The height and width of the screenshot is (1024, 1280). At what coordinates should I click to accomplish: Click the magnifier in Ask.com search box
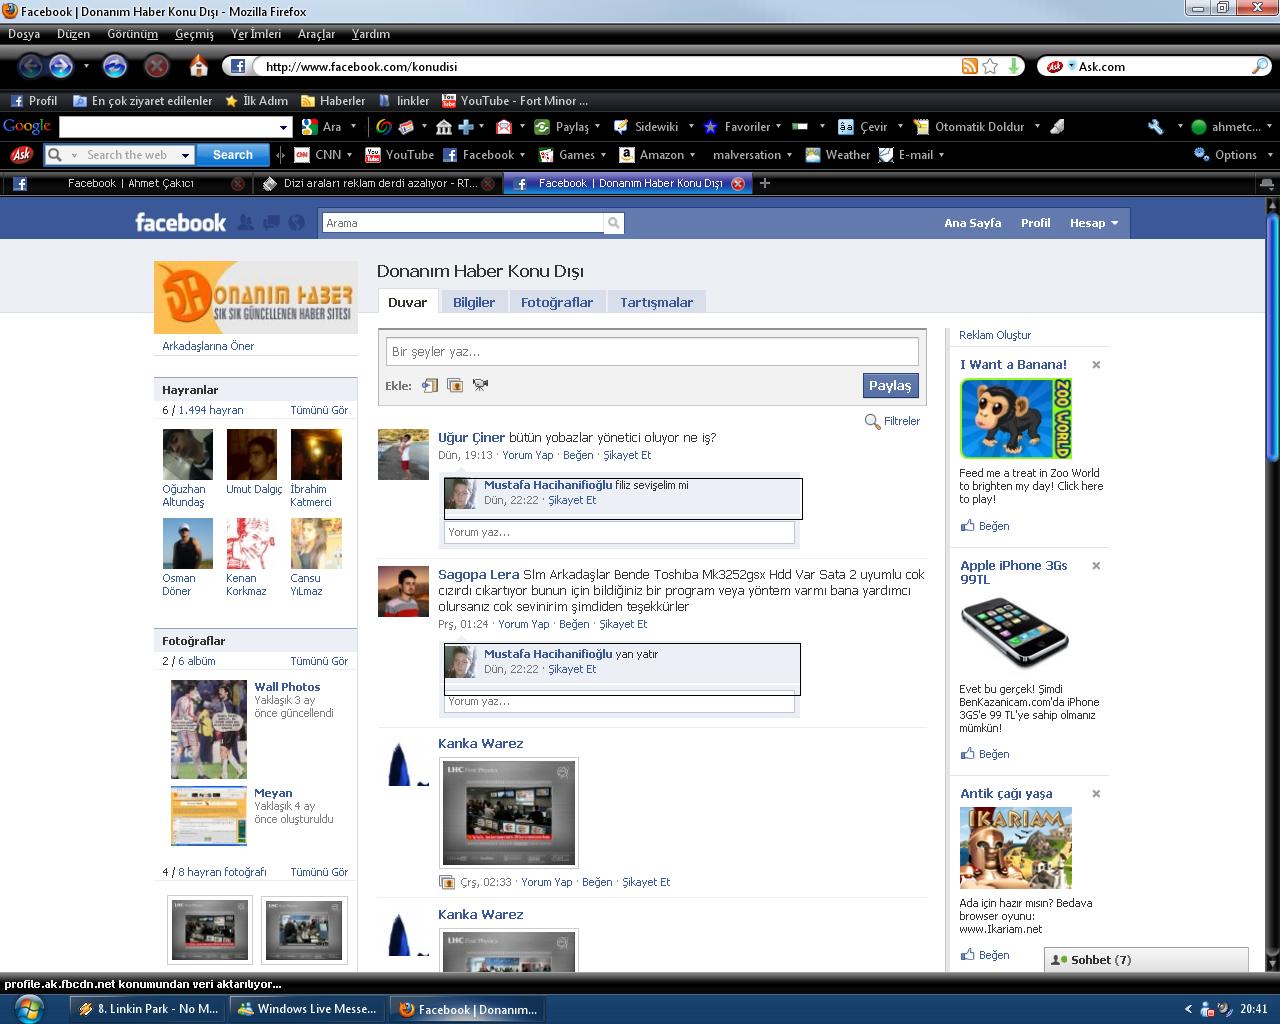tap(1260, 66)
